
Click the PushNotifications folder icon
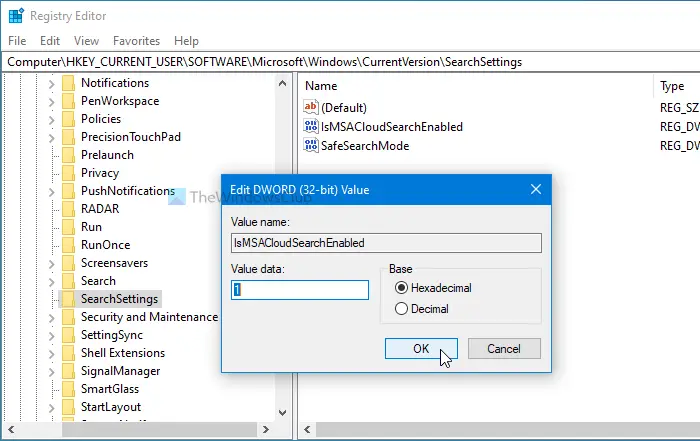pos(68,191)
